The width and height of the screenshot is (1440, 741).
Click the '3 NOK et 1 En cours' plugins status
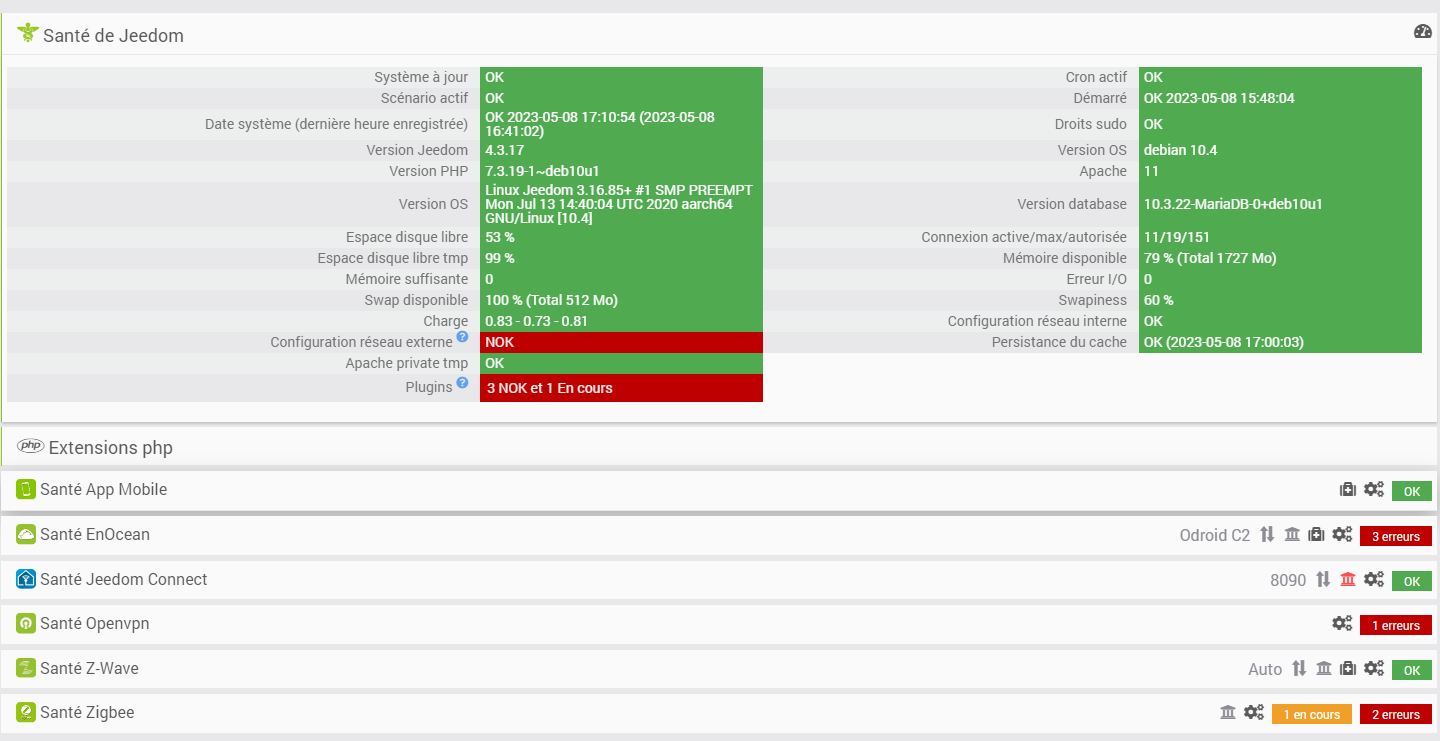[x=621, y=388]
